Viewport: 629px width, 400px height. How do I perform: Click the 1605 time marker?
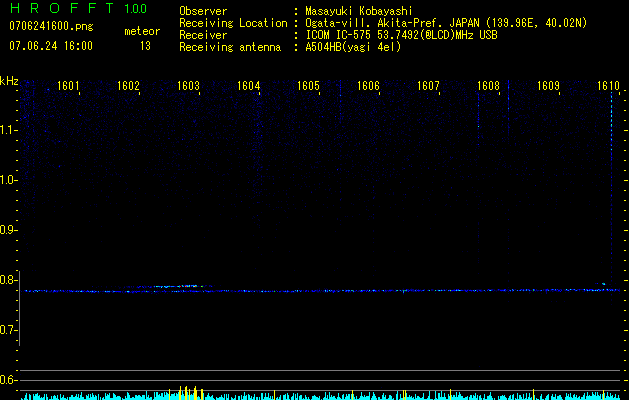point(308,86)
